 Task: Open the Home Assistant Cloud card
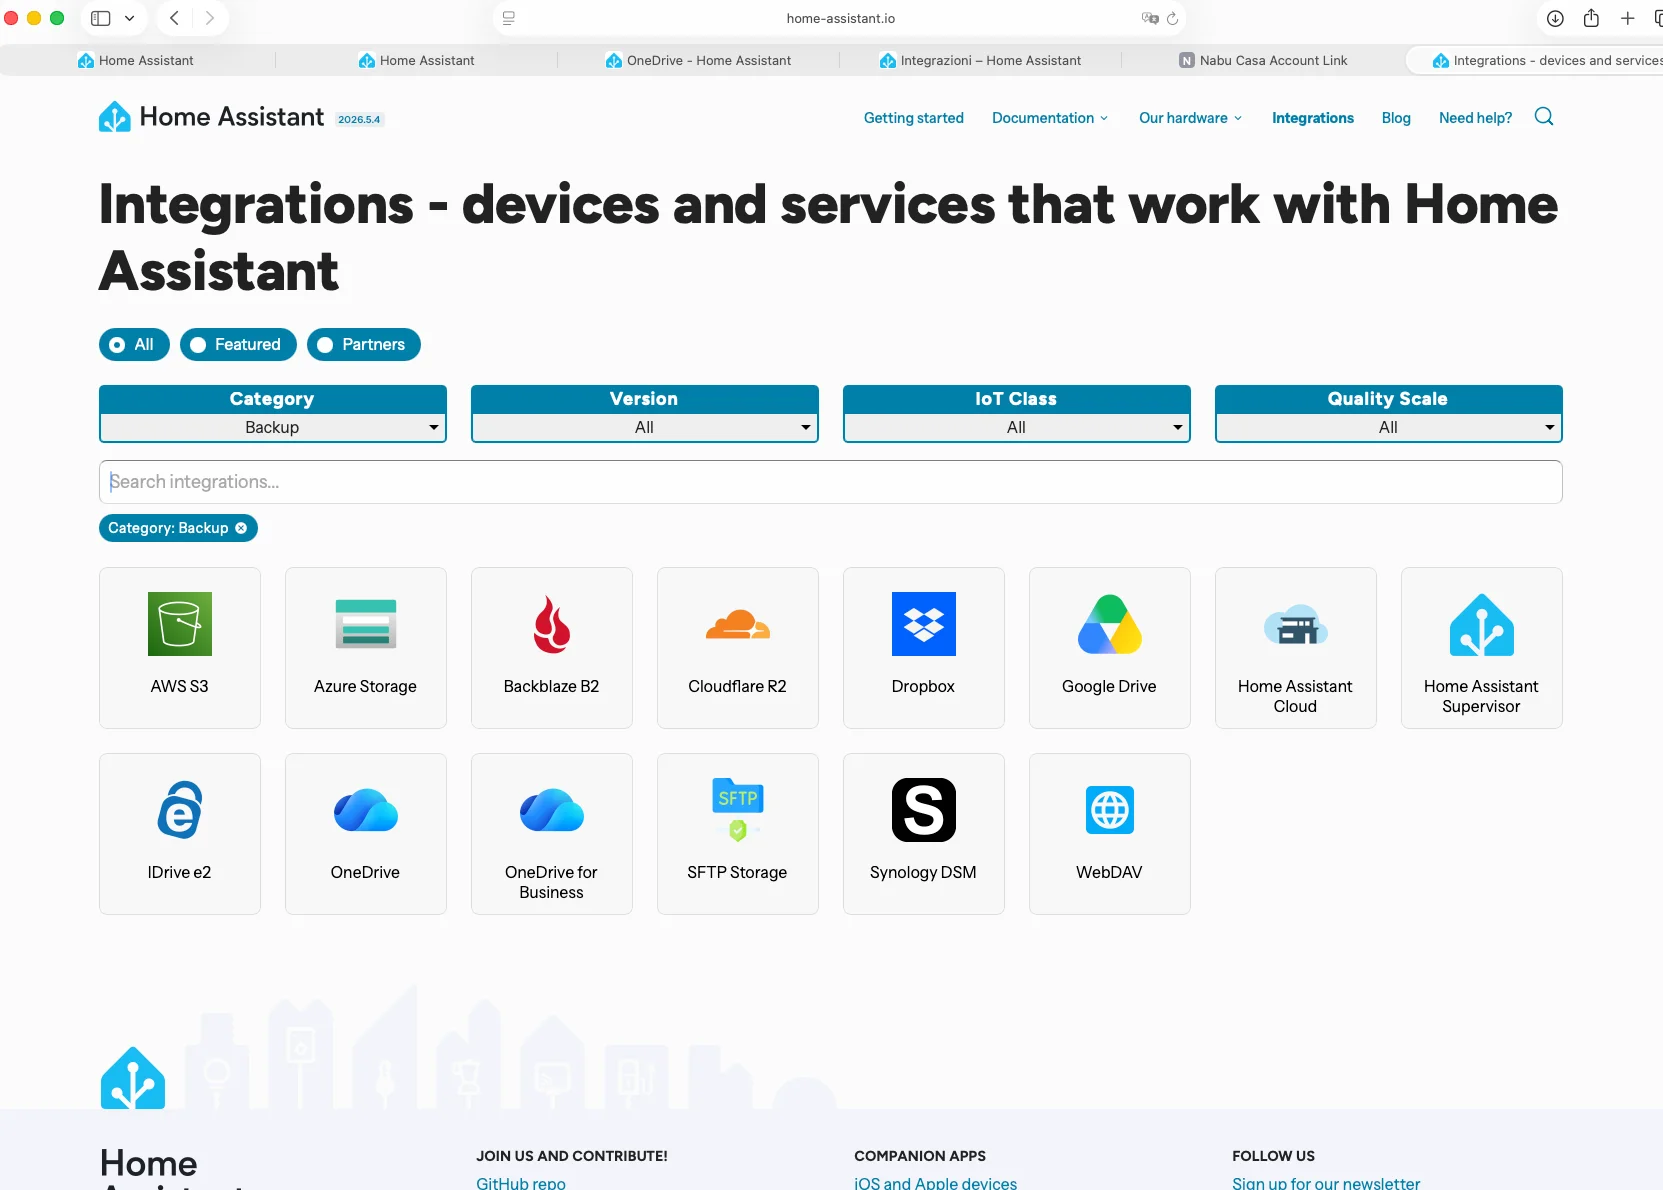[x=1296, y=648]
